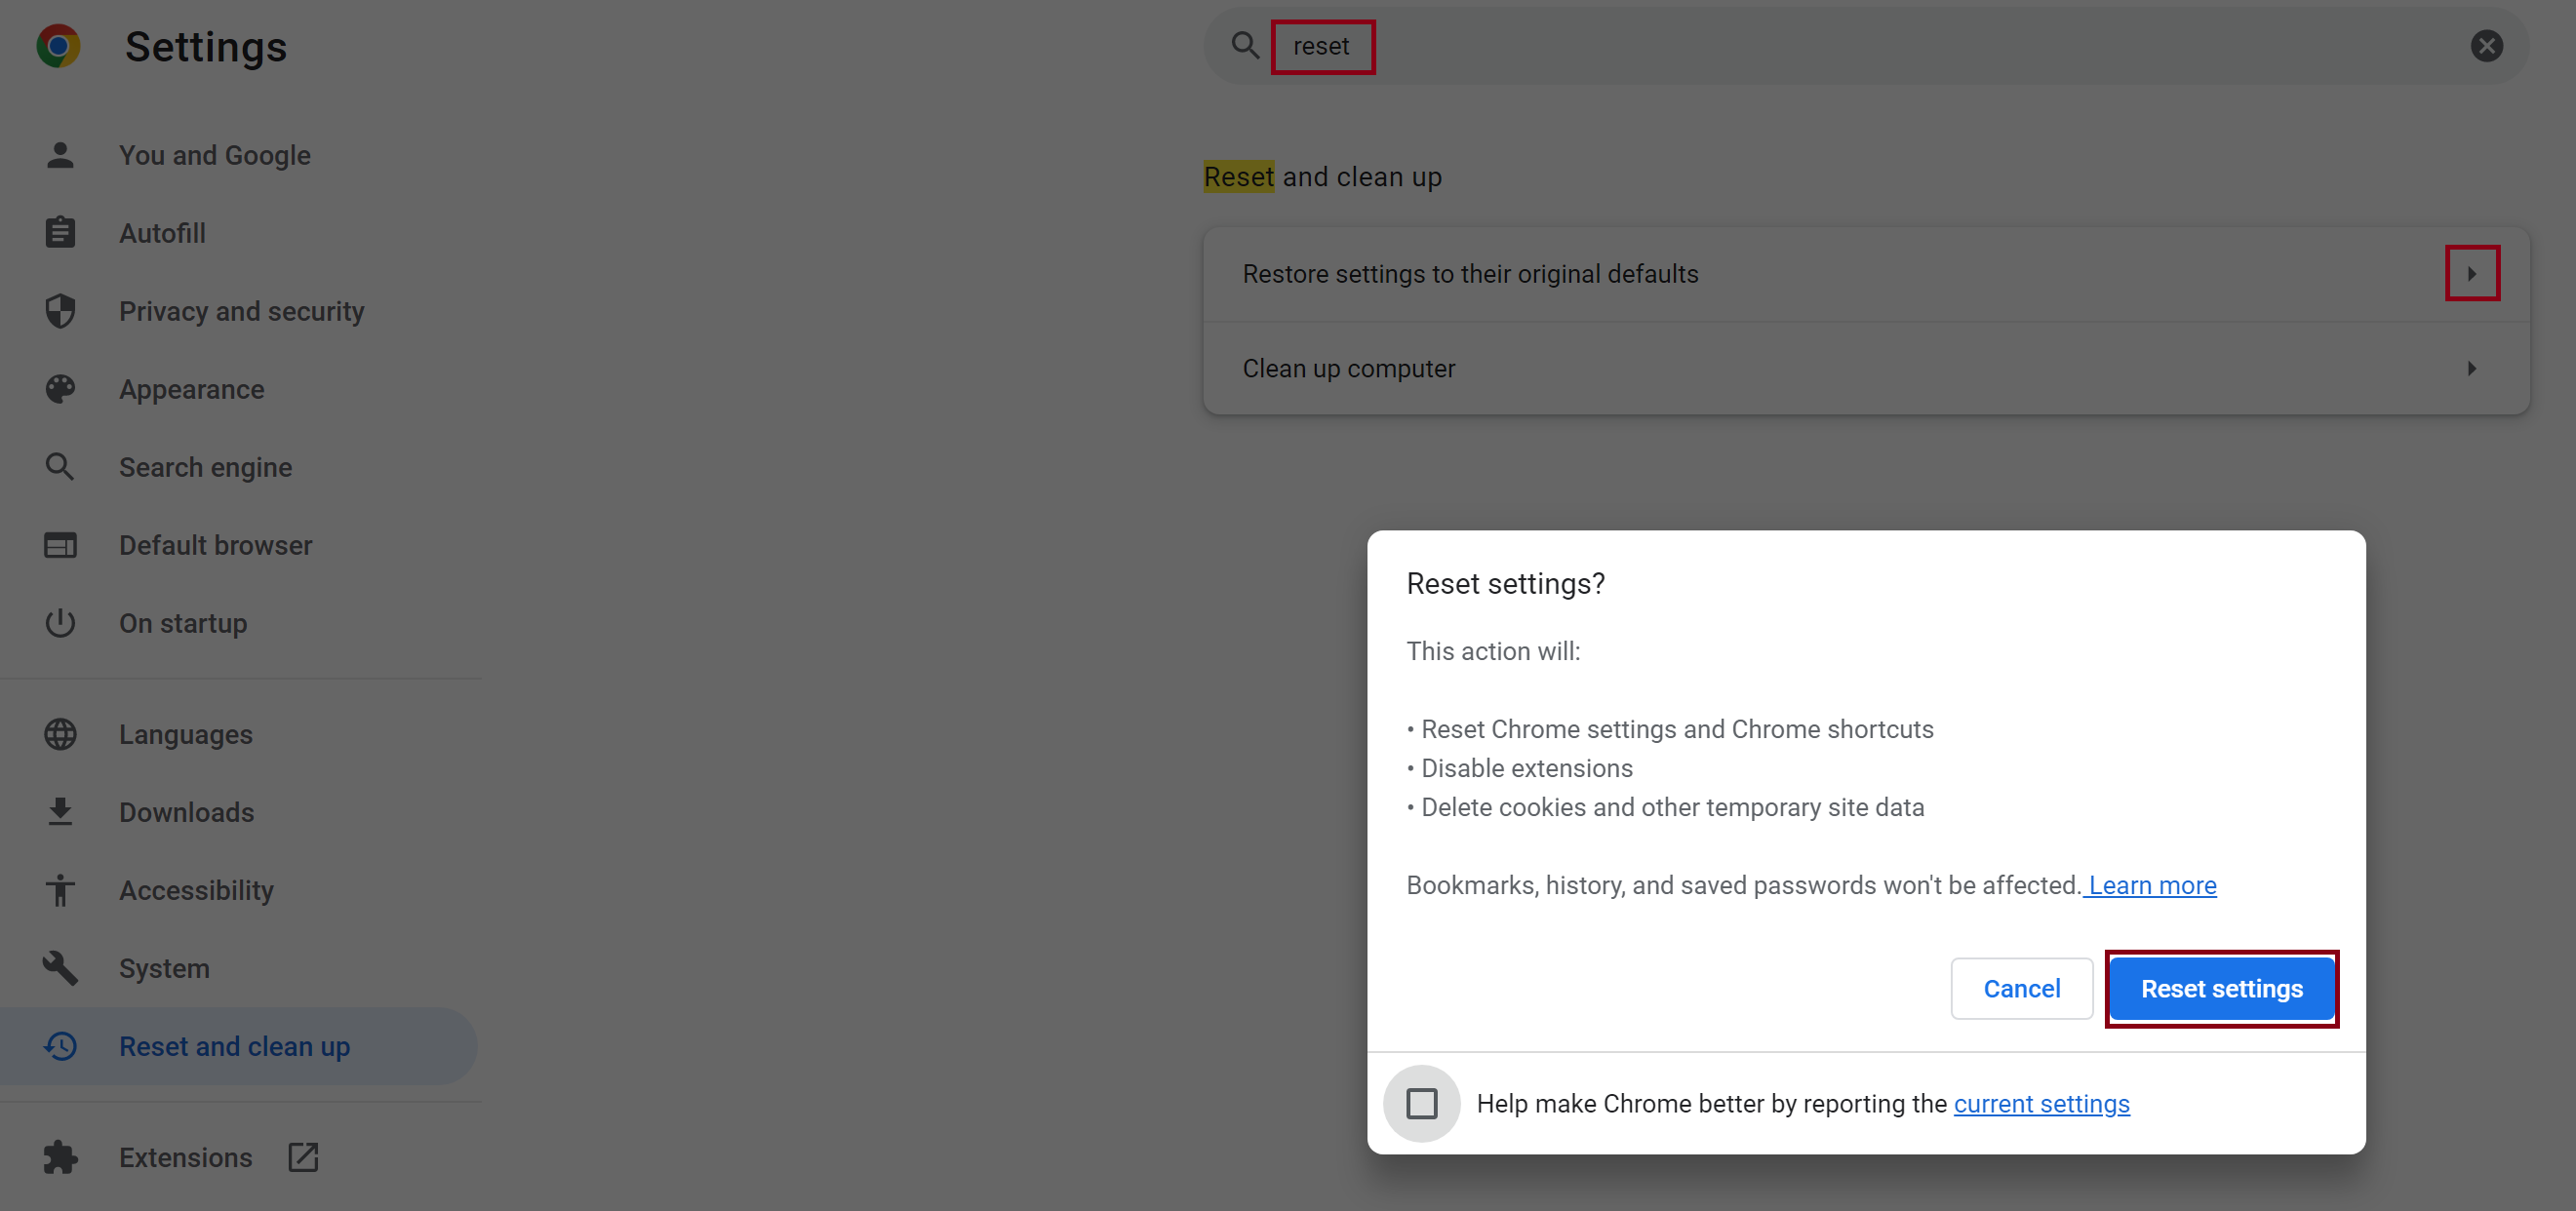Select the Search engine magnifier icon
This screenshot has width=2576, height=1211.
coord(60,467)
